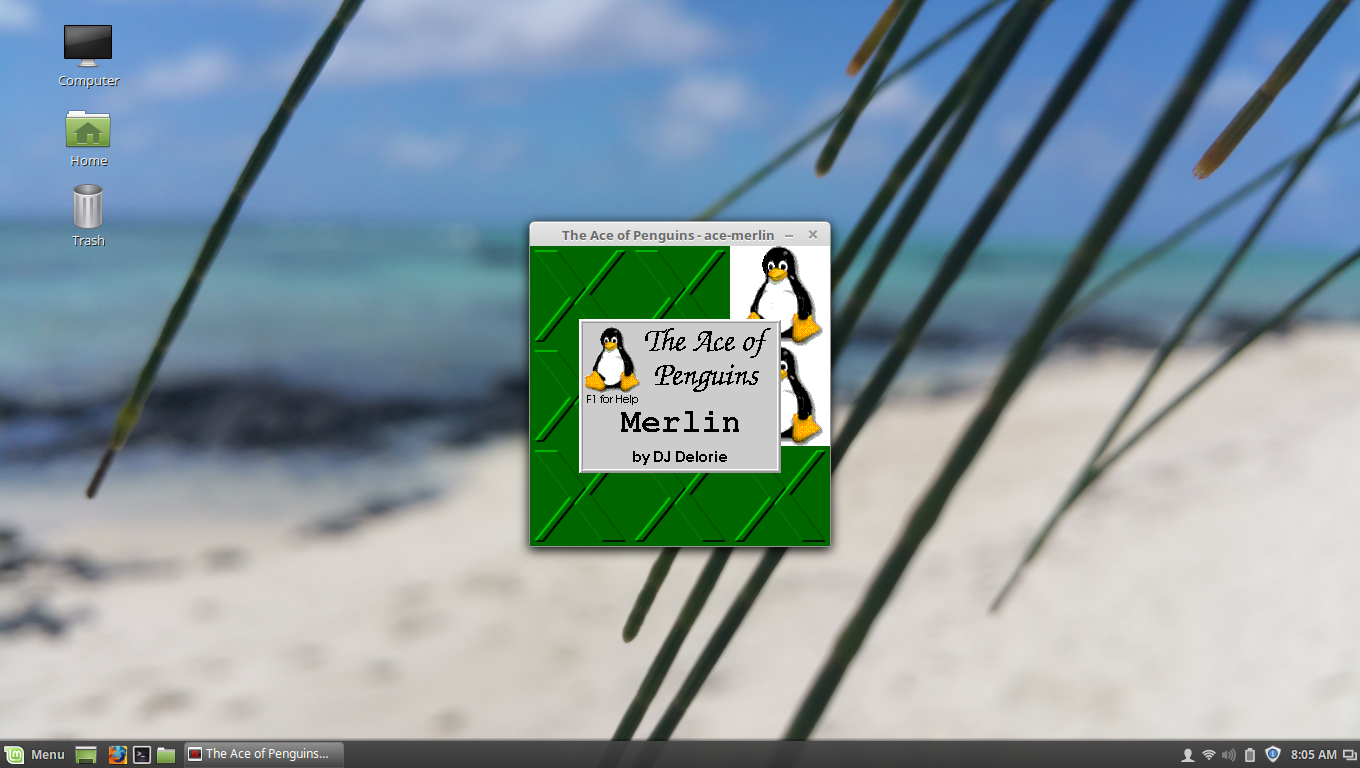This screenshot has height=768, width=1360.
Task: Click the Show Desktop taskbar icon
Action: 86,754
